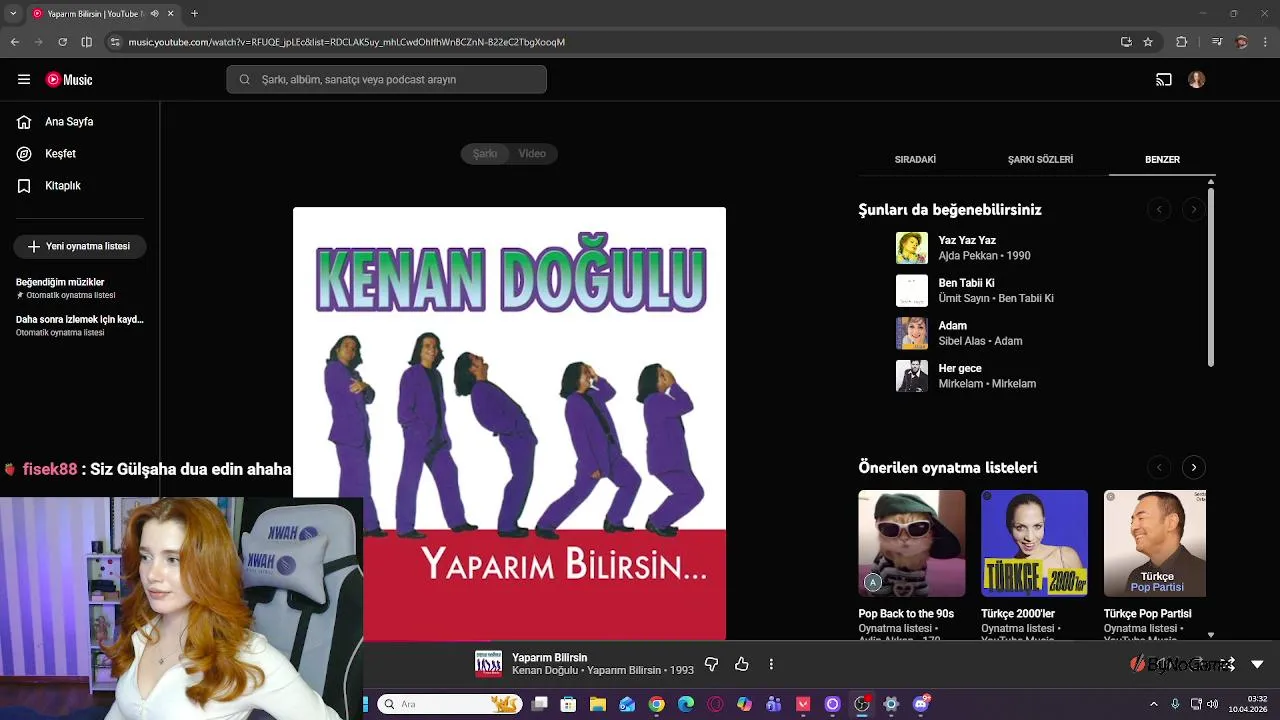Click the cast to device icon
The image size is (1280, 720).
coord(1164,80)
